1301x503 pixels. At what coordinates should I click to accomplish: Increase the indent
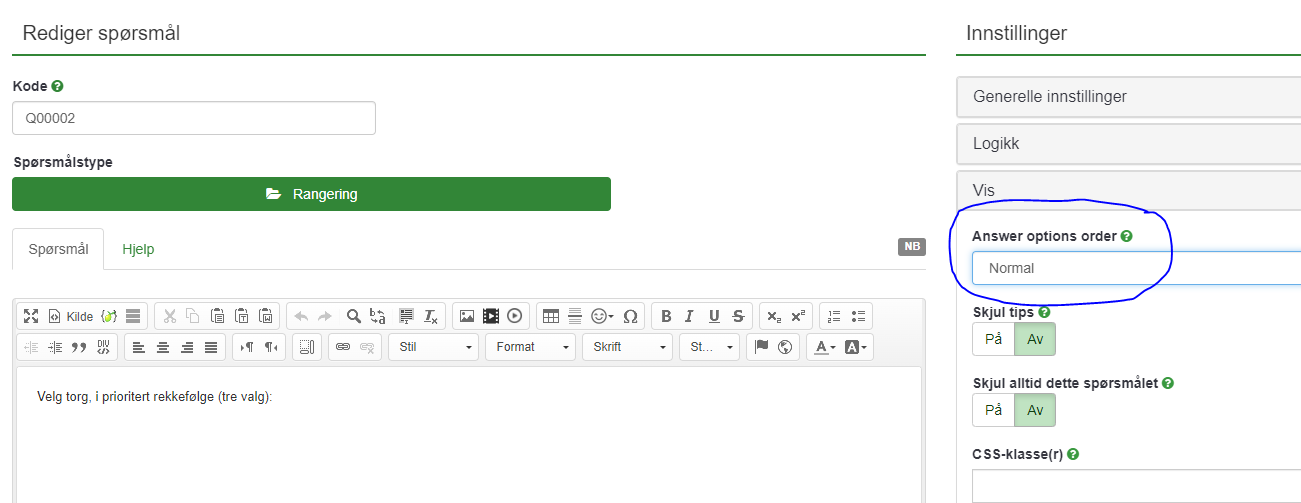[55, 347]
